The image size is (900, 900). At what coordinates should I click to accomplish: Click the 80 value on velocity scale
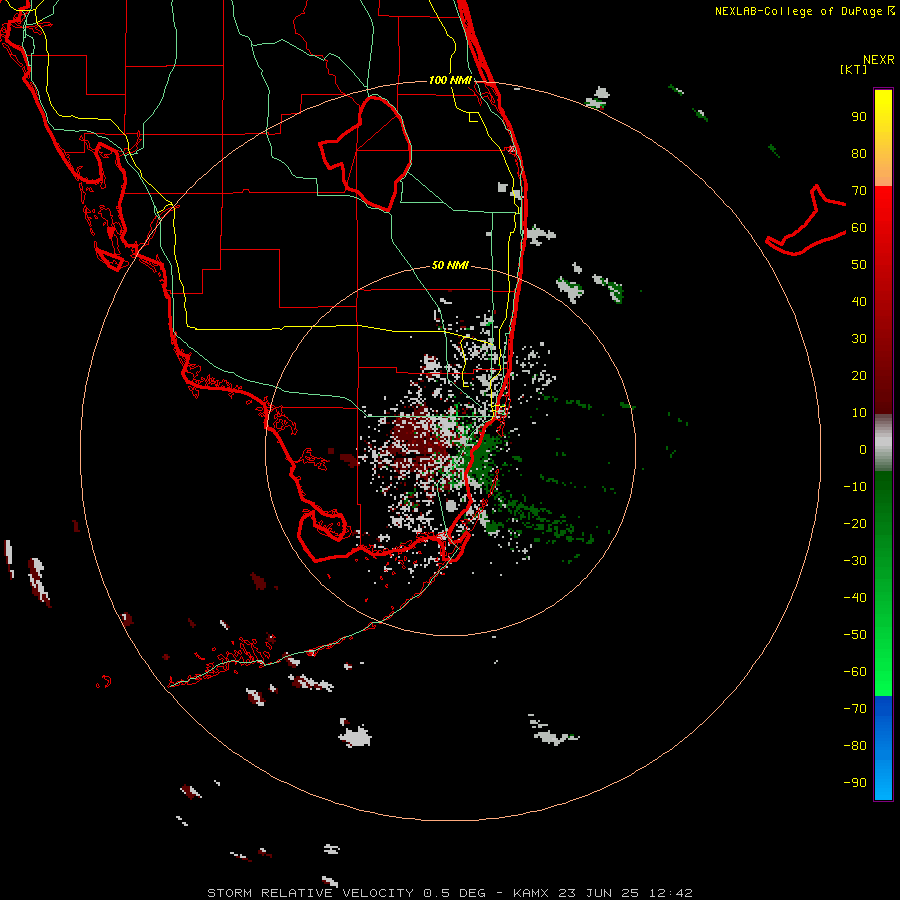(x=859, y=153)
